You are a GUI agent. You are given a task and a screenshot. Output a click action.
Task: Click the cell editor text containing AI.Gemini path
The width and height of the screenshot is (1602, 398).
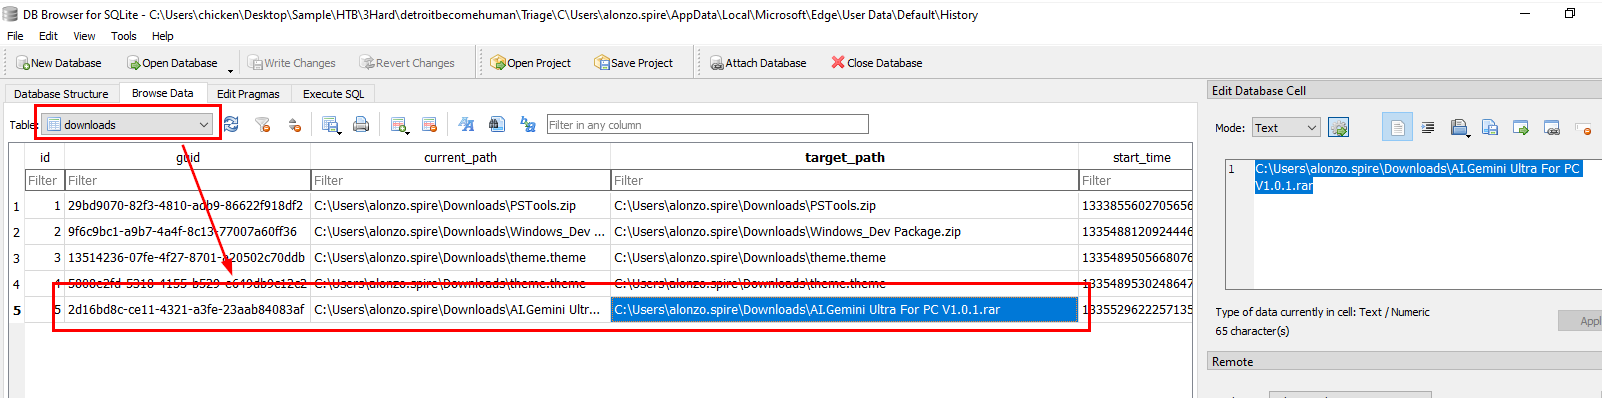point(1418,177)
